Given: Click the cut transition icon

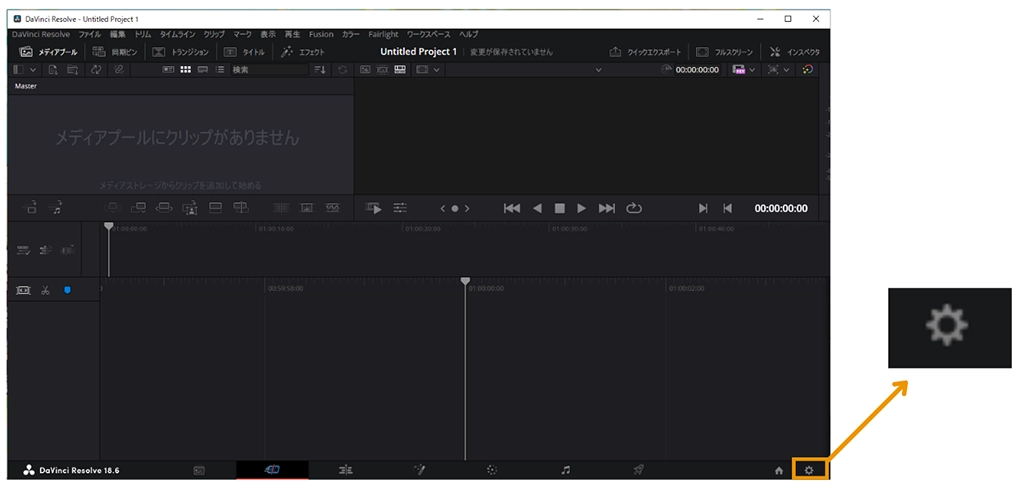Looking at the screenshot, I should [x=281, y=208].
